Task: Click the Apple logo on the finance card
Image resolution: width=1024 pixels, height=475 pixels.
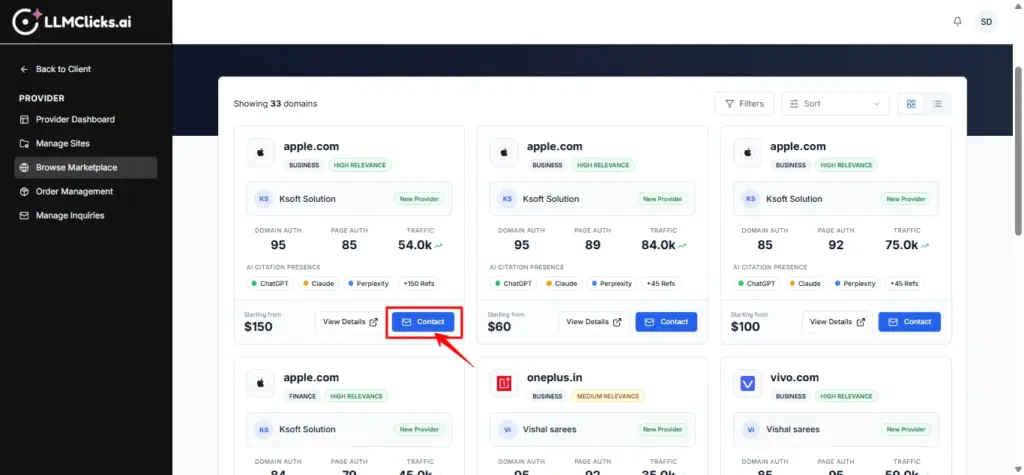Action: (x=261, y=384)
